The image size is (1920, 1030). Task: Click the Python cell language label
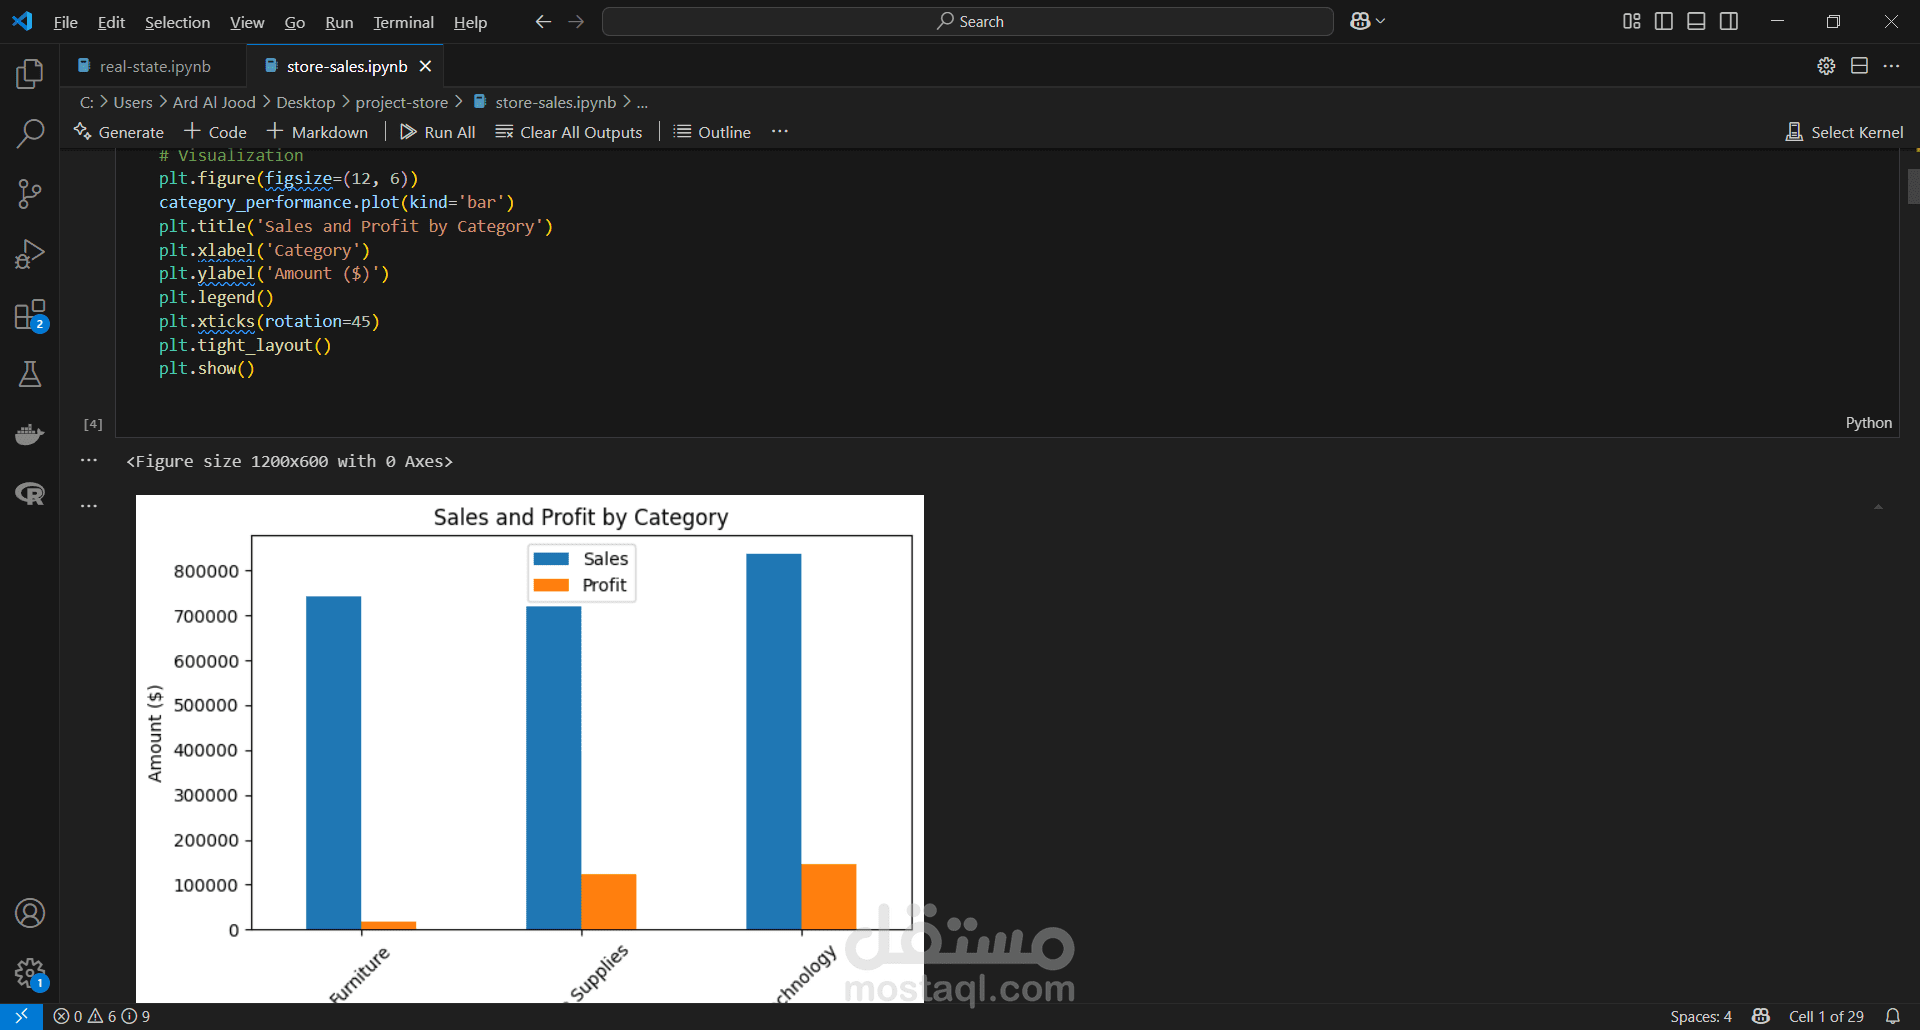[x=1868, y=423]
